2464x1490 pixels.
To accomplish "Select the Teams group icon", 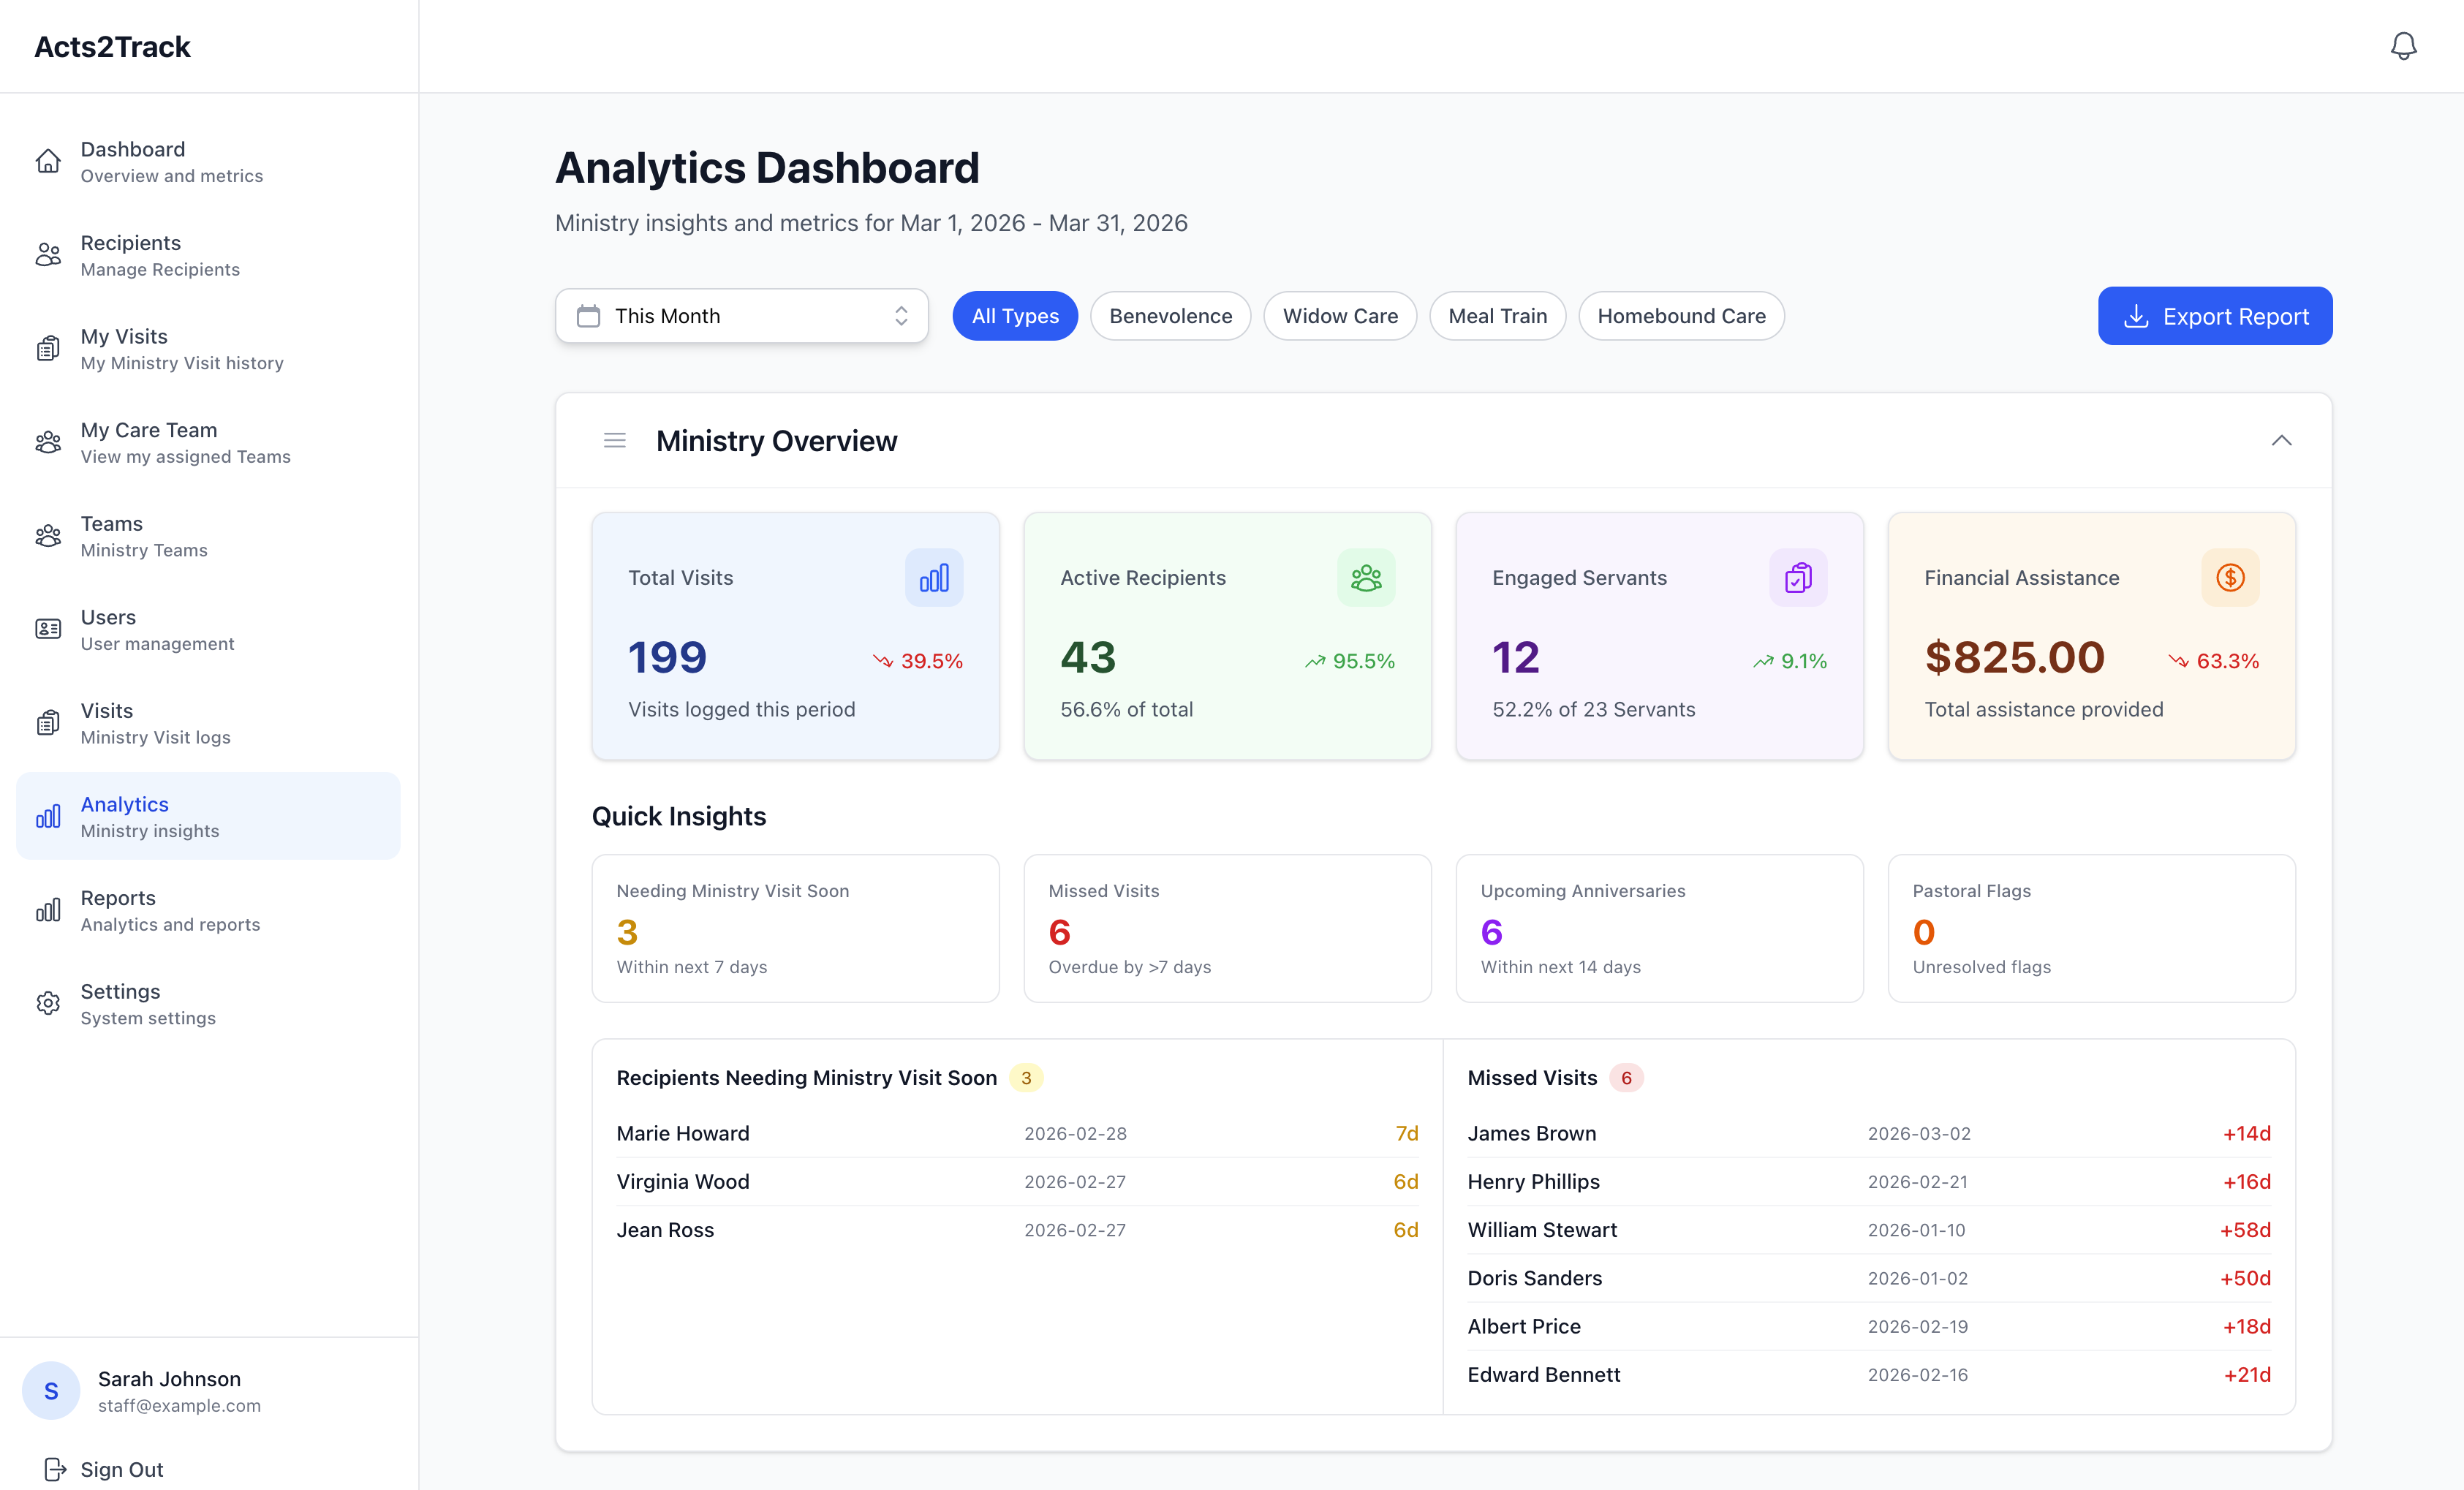I will 49,535.
